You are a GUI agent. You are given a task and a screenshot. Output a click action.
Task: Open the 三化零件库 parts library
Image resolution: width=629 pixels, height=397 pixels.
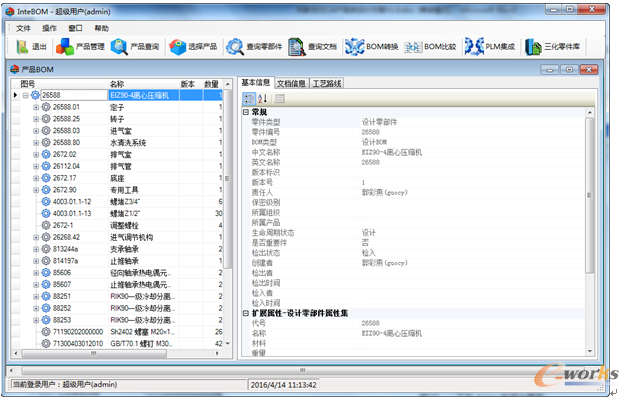[533, 47]
